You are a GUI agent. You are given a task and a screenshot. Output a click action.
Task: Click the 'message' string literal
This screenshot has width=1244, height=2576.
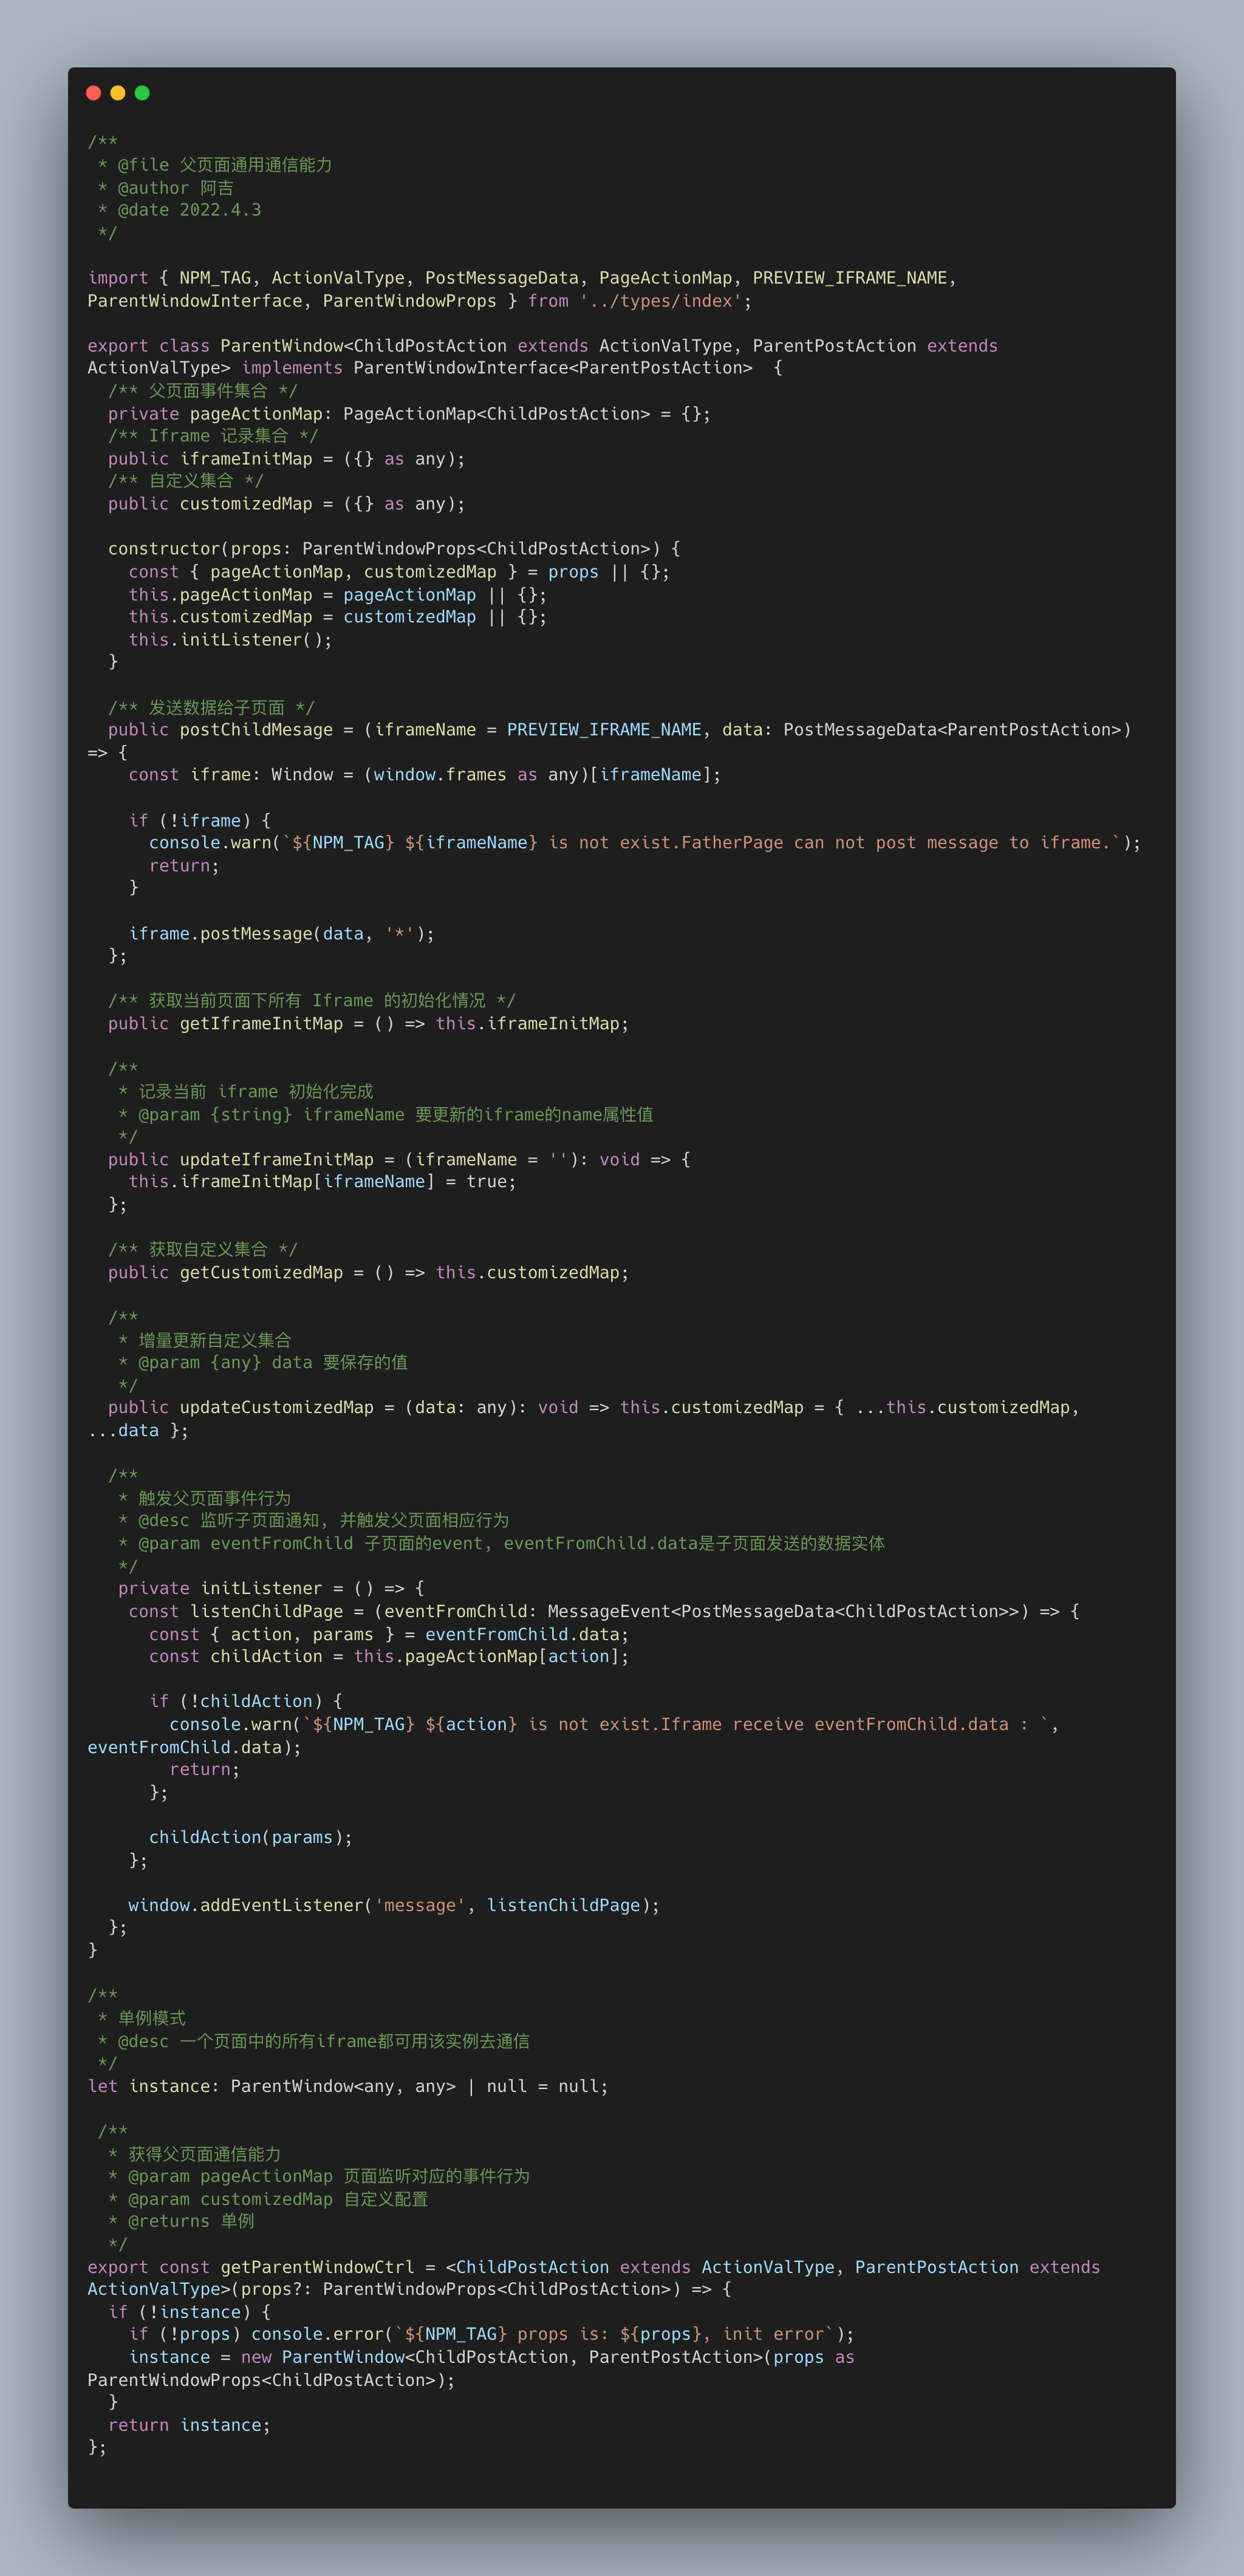coord(420,1905)
